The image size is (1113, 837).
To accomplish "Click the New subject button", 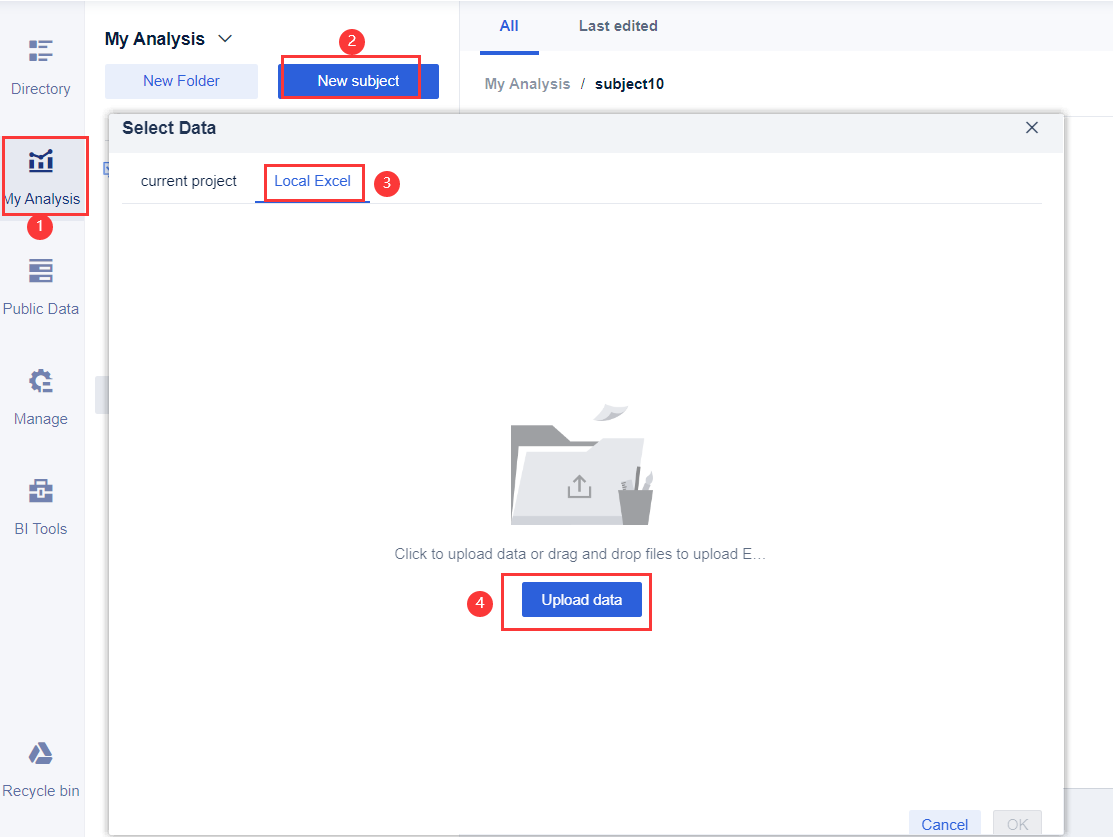I will coord(358,80).
